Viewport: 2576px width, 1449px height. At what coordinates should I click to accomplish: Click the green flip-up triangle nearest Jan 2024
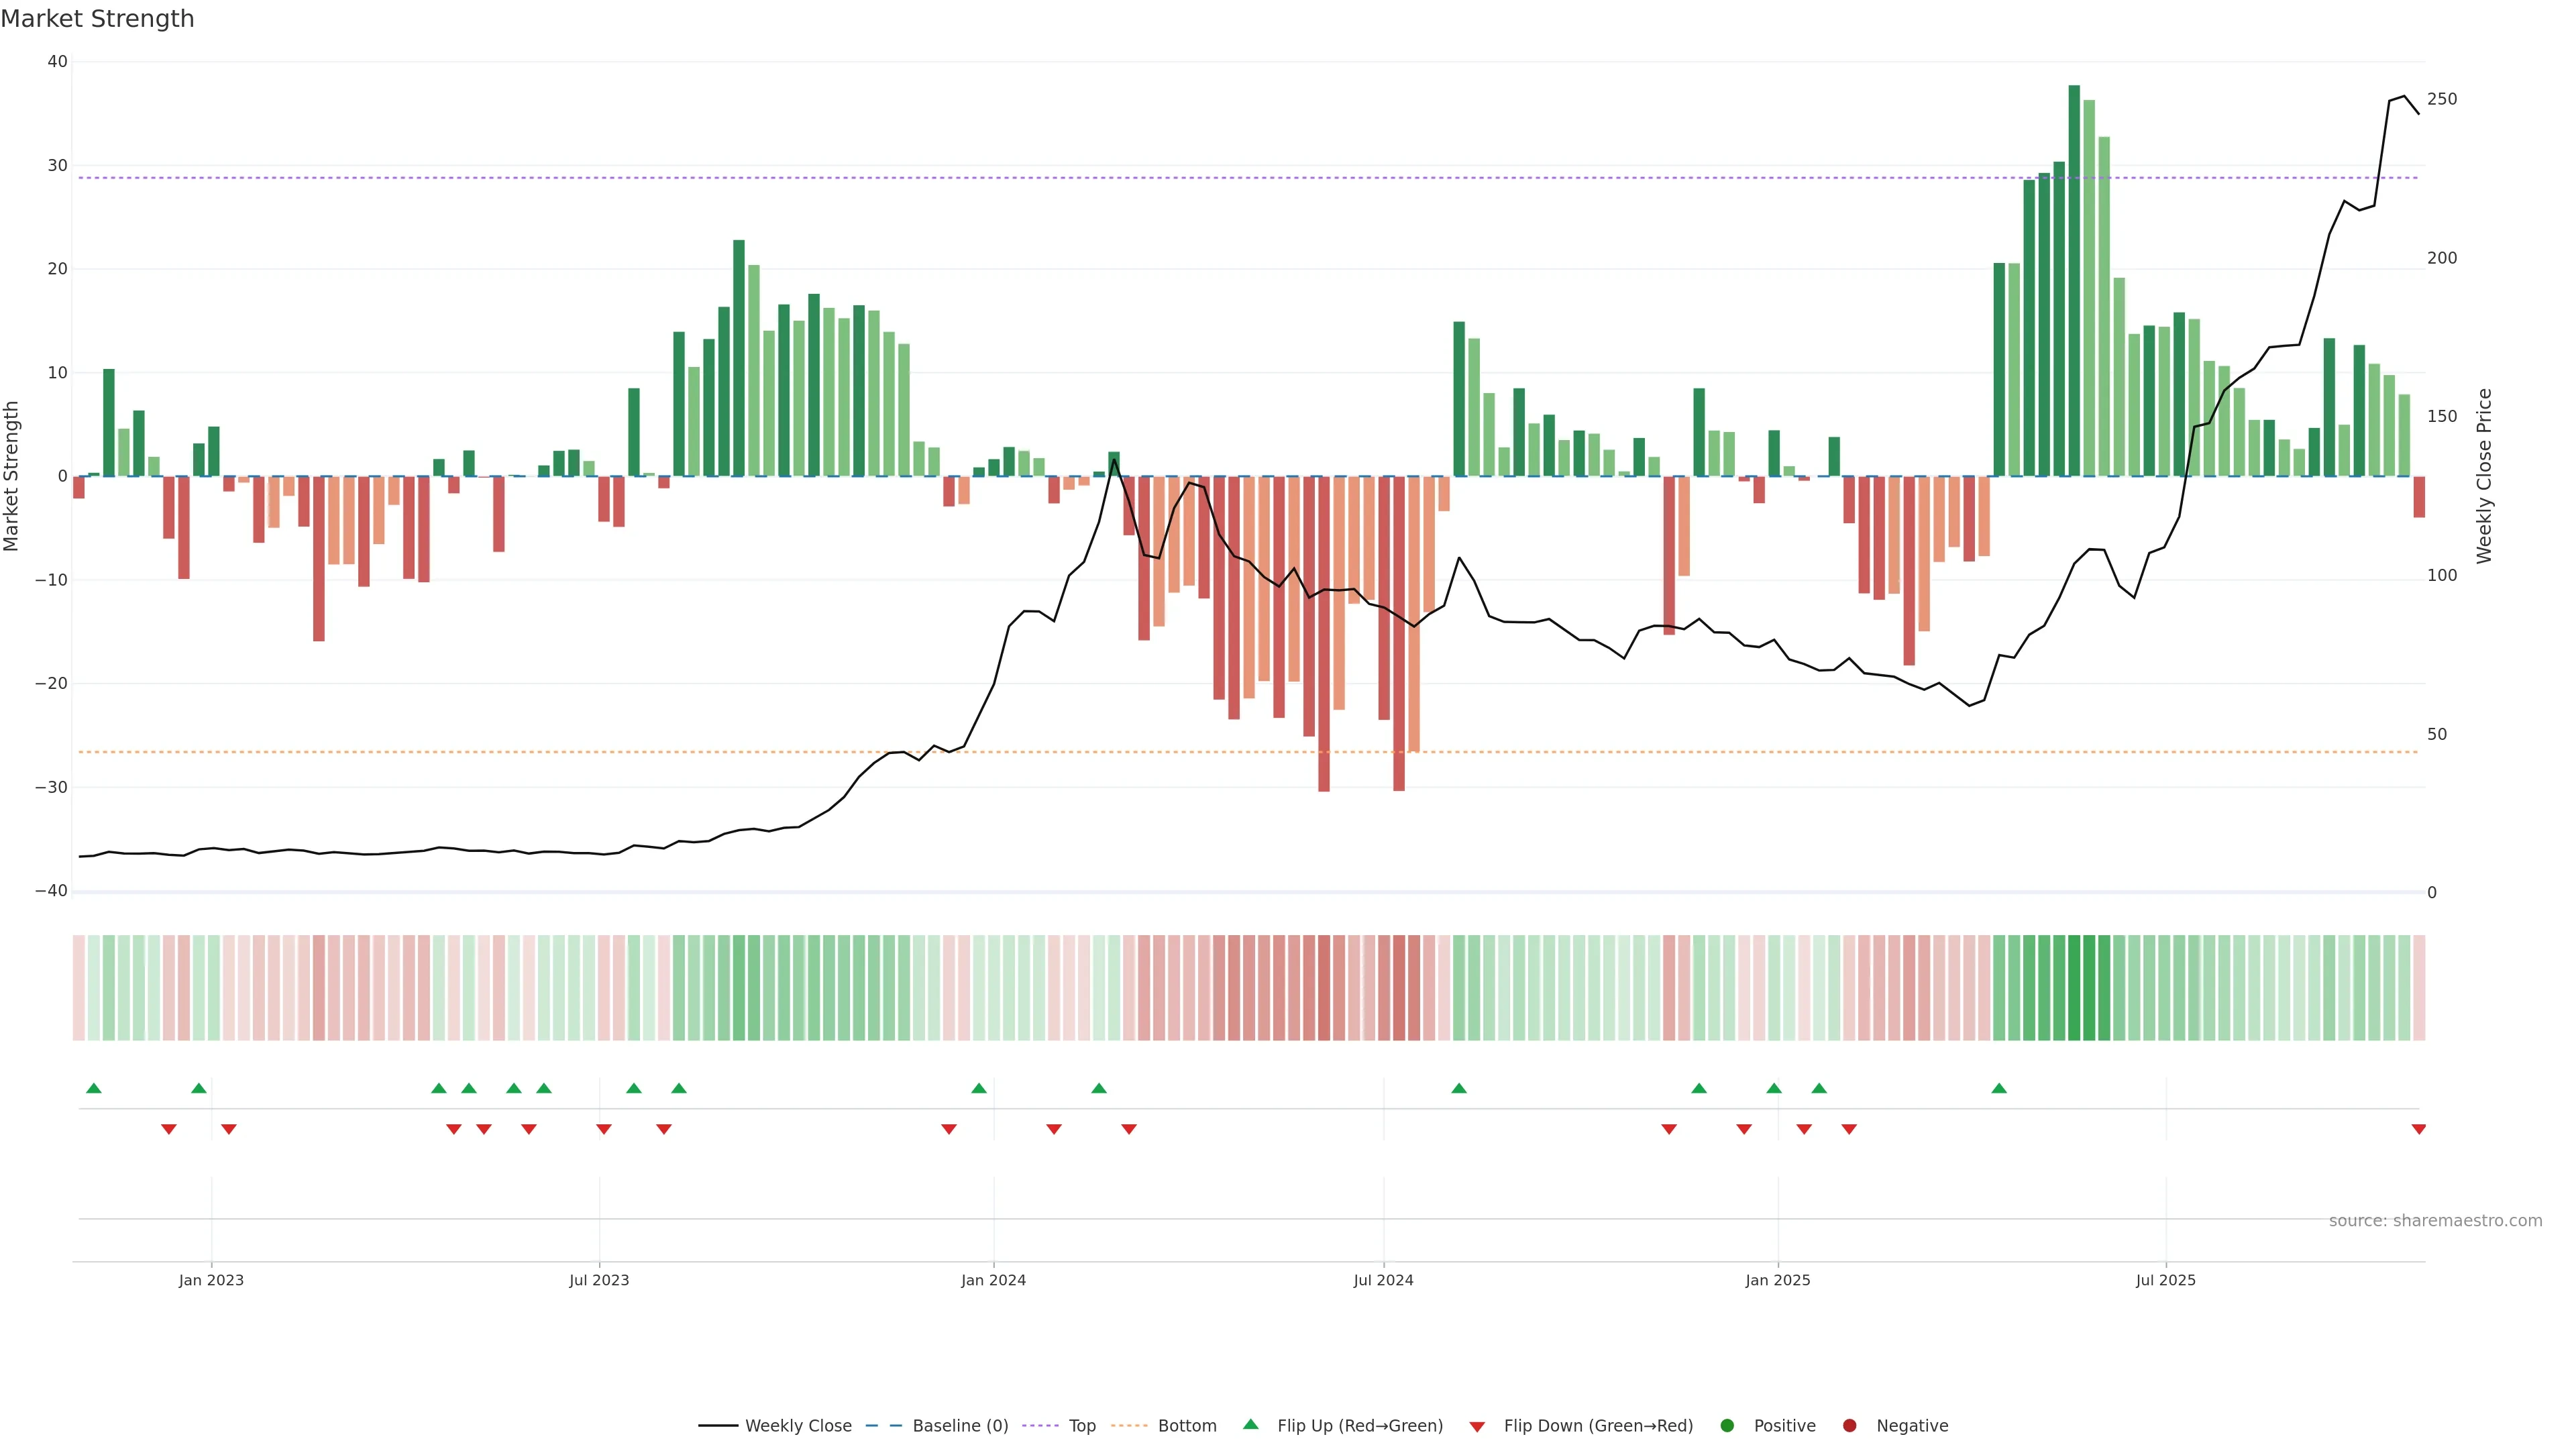[x=979, y=1088]
